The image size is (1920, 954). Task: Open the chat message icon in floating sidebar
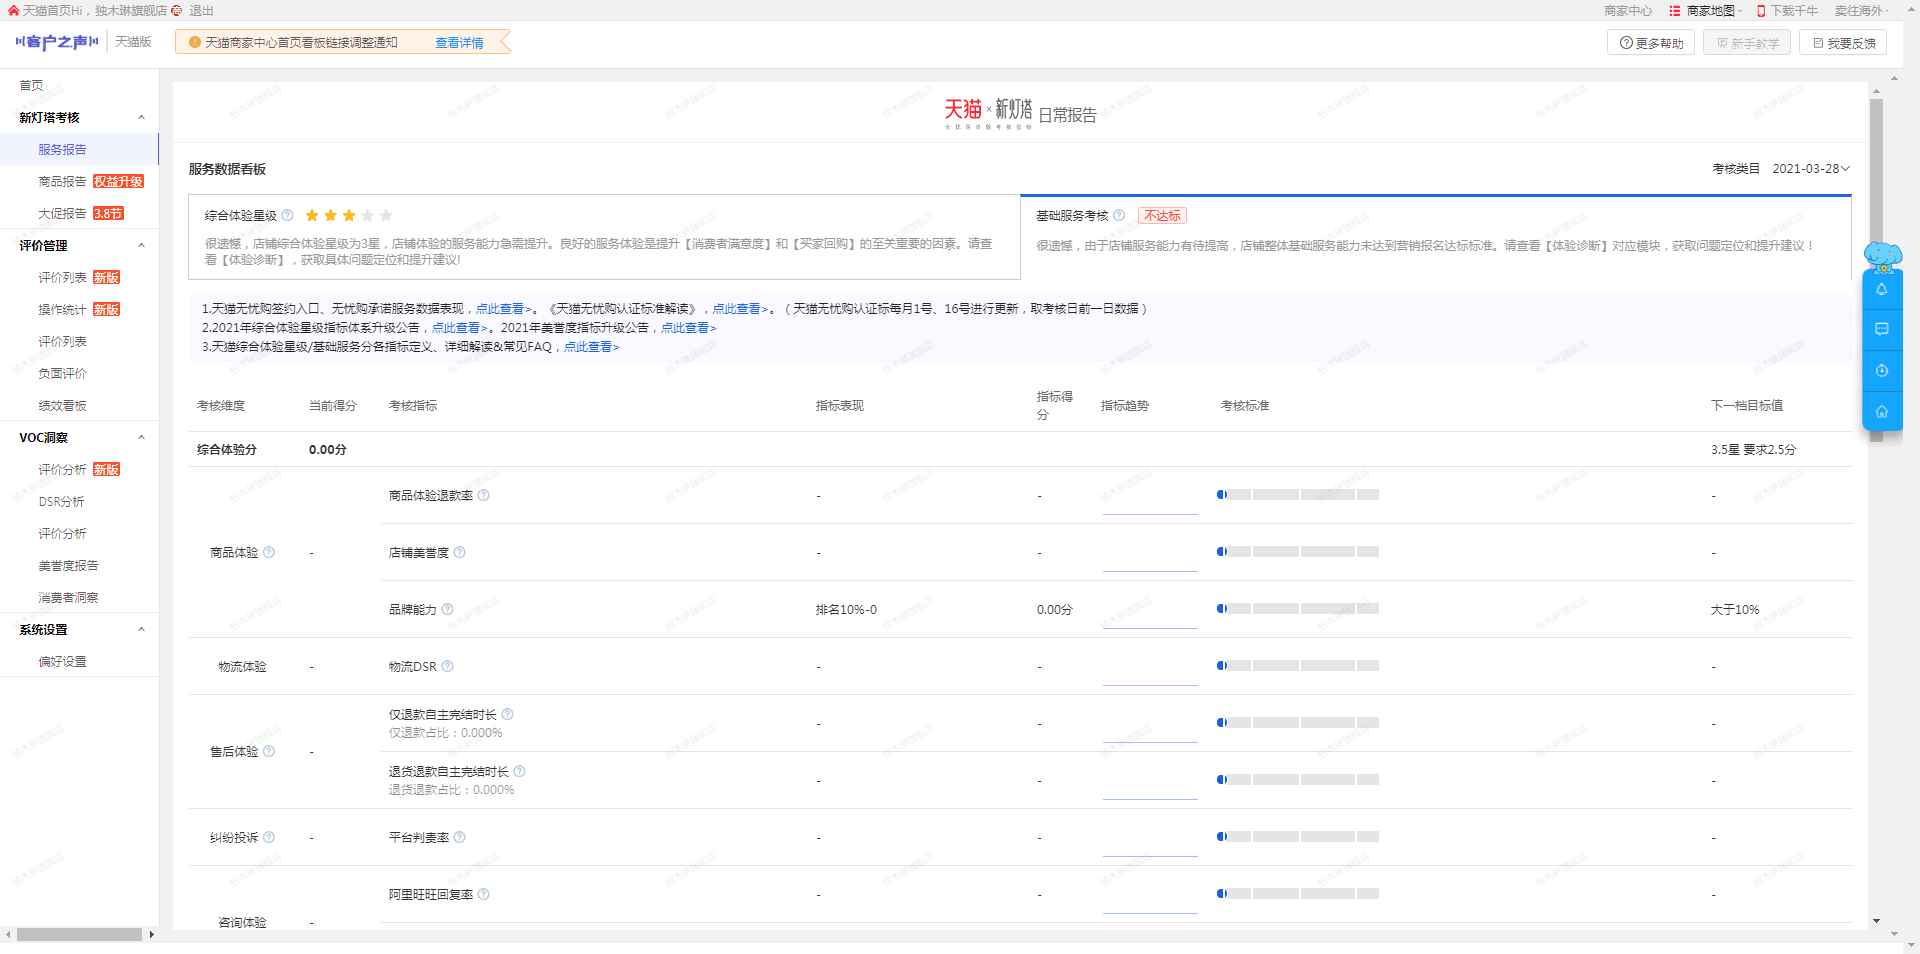pyautogui.click(x=1881, y=329)
